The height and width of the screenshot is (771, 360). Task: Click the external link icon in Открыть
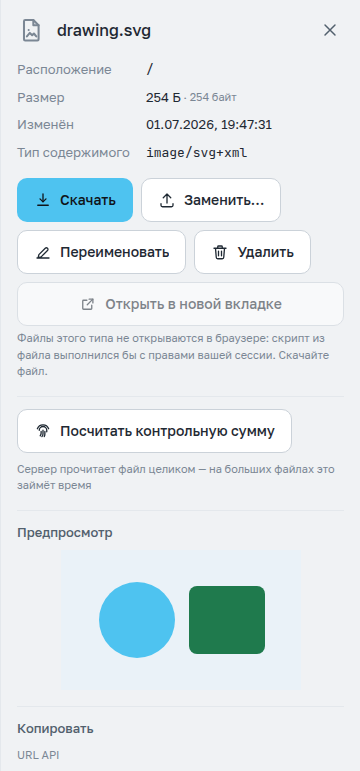tap(88, 304)
